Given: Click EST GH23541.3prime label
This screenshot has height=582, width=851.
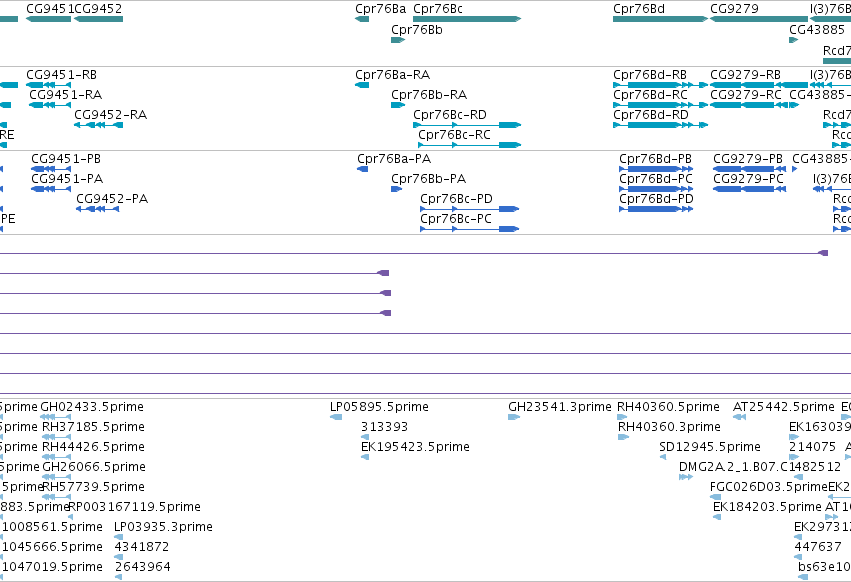Looking at the screenshot, I should [x=560, y=407].
